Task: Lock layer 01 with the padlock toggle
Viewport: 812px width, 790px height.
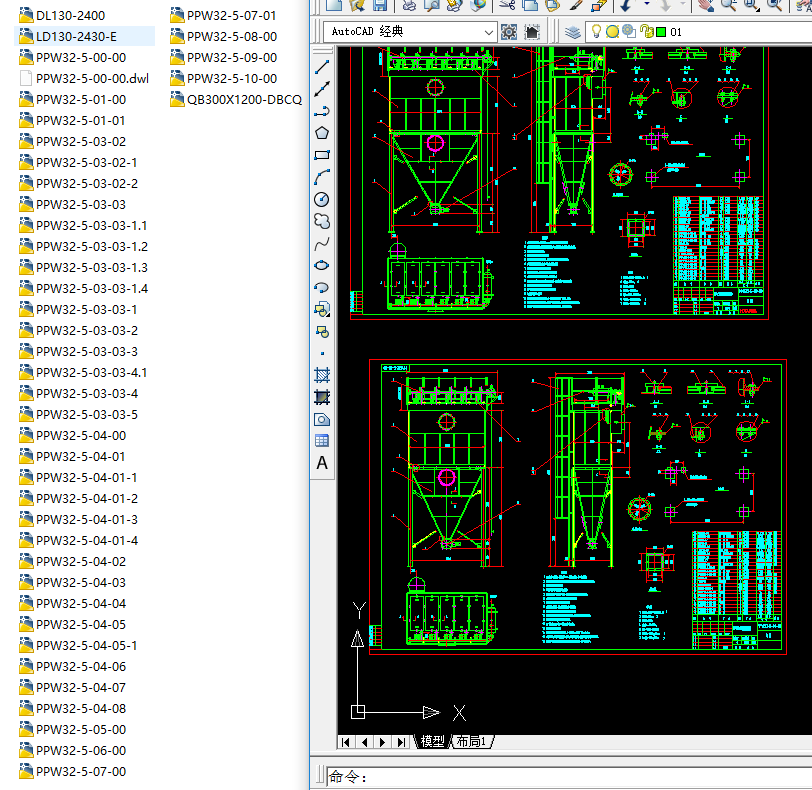Action: click(x=645, y=31)
